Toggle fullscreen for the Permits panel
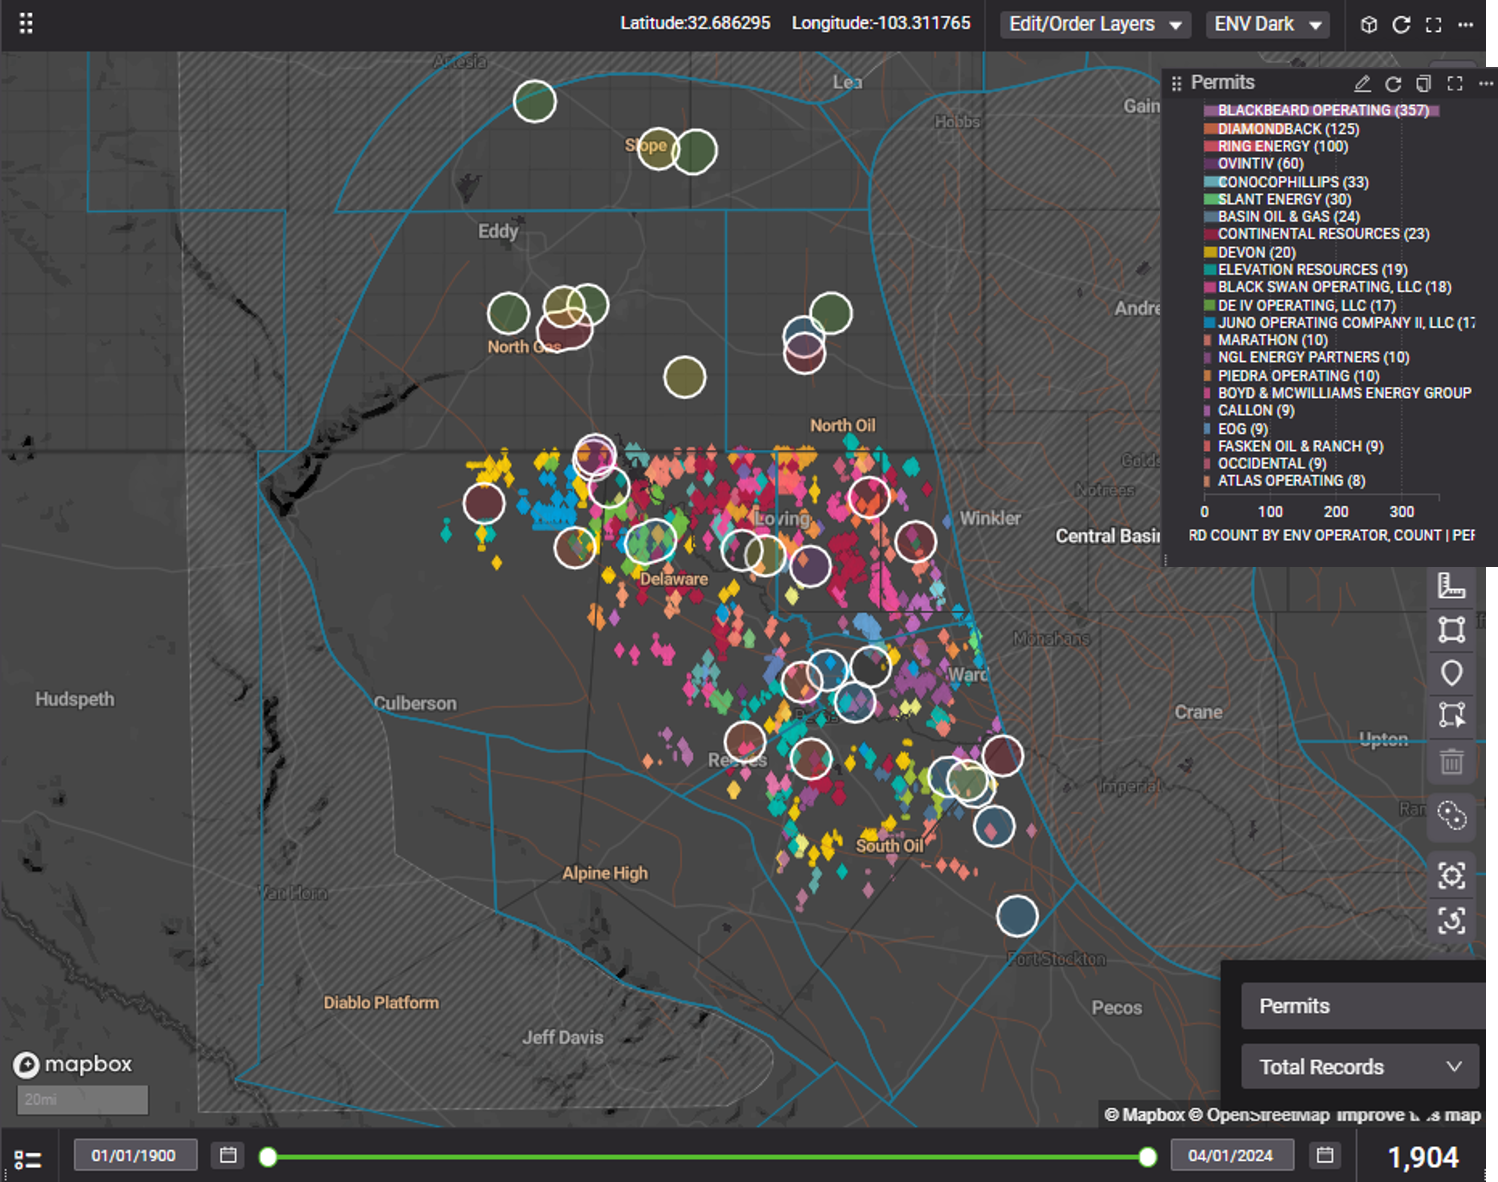Image resolution: width=1498 pixels, height=1182 pixels. (1455, 84)
